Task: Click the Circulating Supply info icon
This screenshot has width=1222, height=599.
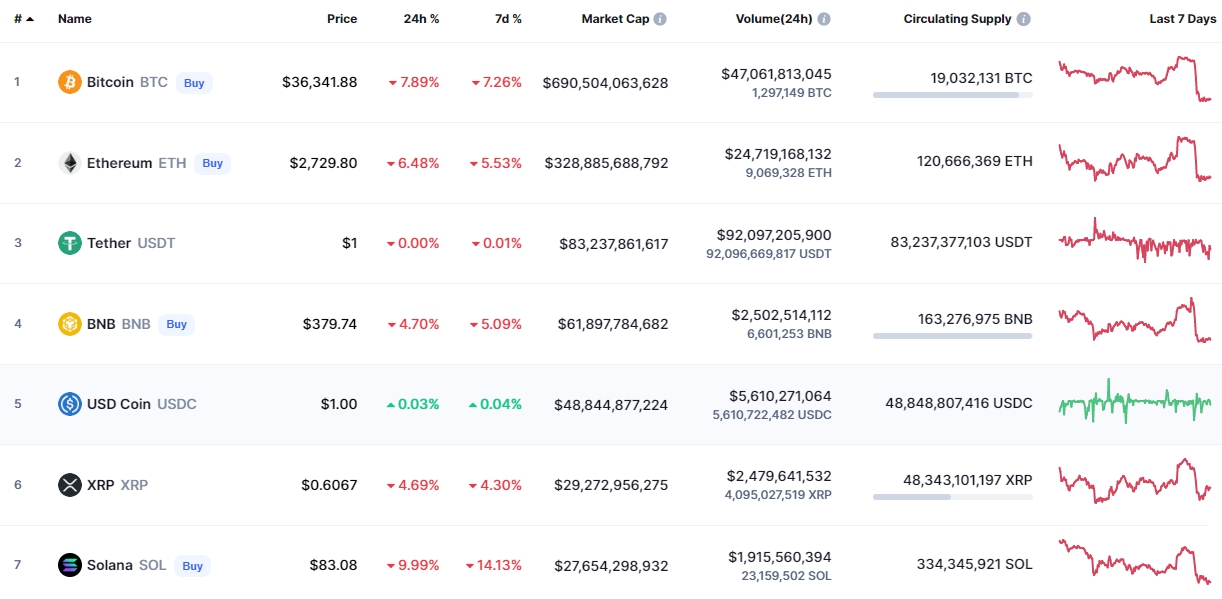Action: point(1024,19)
